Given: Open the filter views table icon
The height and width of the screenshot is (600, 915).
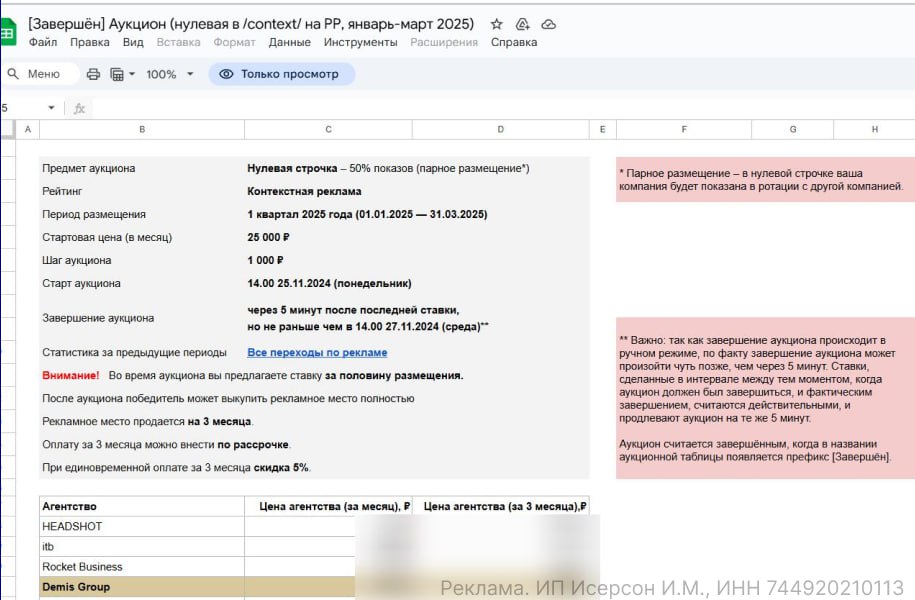Looking at the screenshot, I should (117, 74).
